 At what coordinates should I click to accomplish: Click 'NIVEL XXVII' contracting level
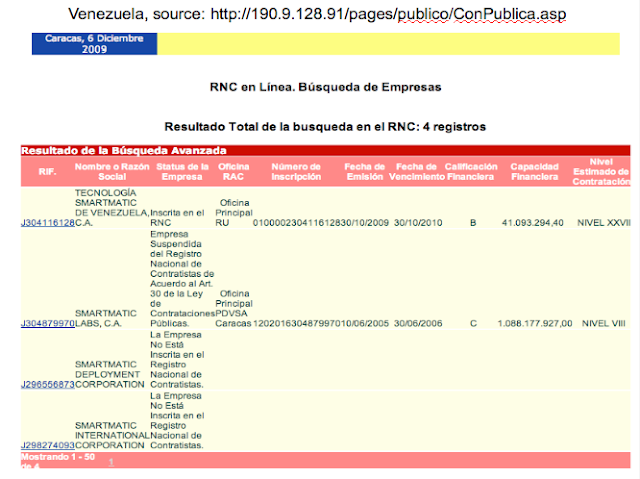(604, 223)
